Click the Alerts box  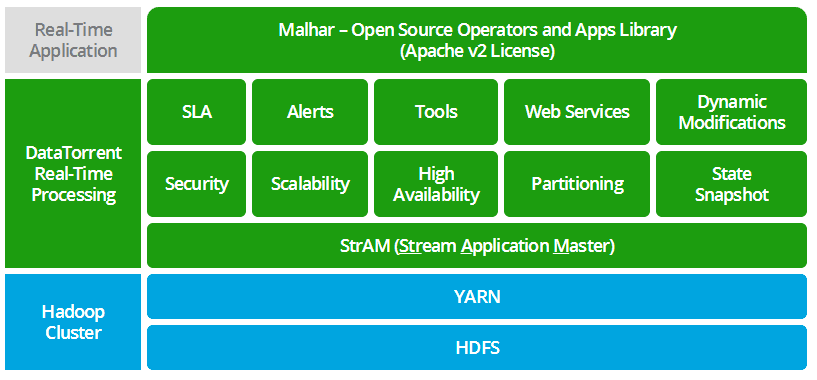(x=310, y=112)
